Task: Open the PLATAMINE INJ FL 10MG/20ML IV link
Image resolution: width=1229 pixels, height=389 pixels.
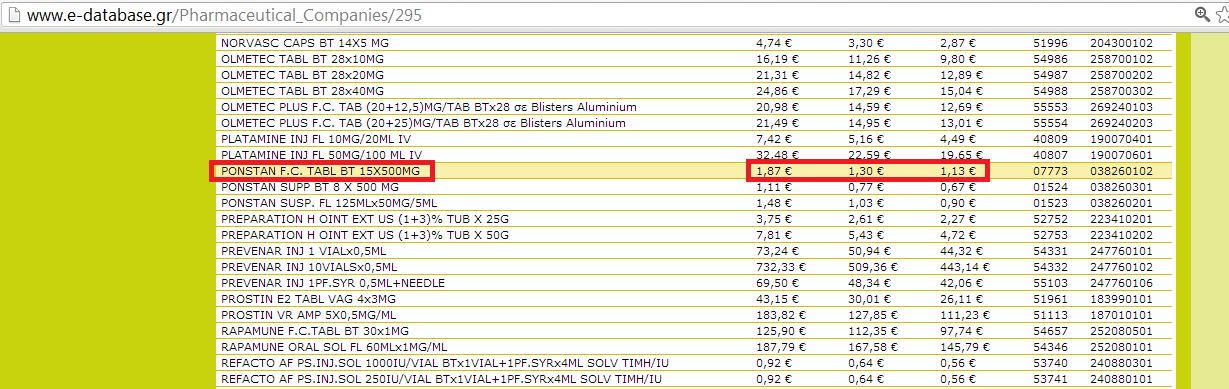Action: coord(317,139)
